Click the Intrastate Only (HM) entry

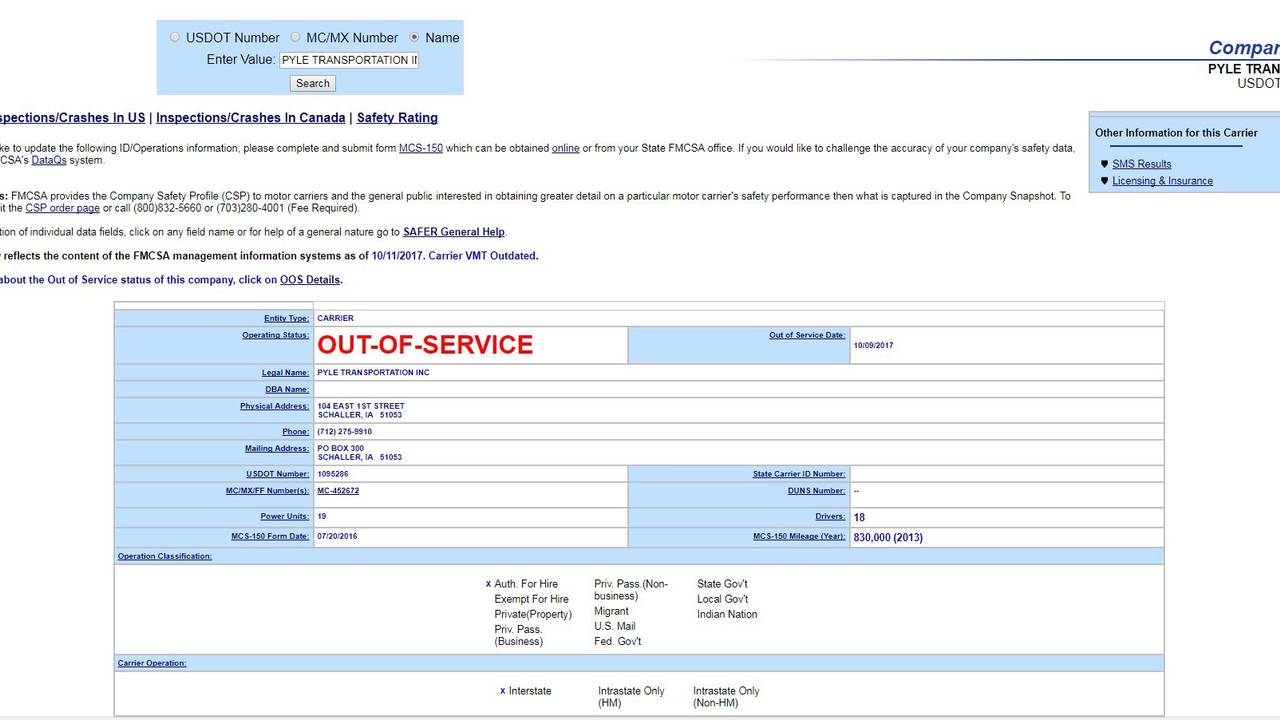click(631, 697)
